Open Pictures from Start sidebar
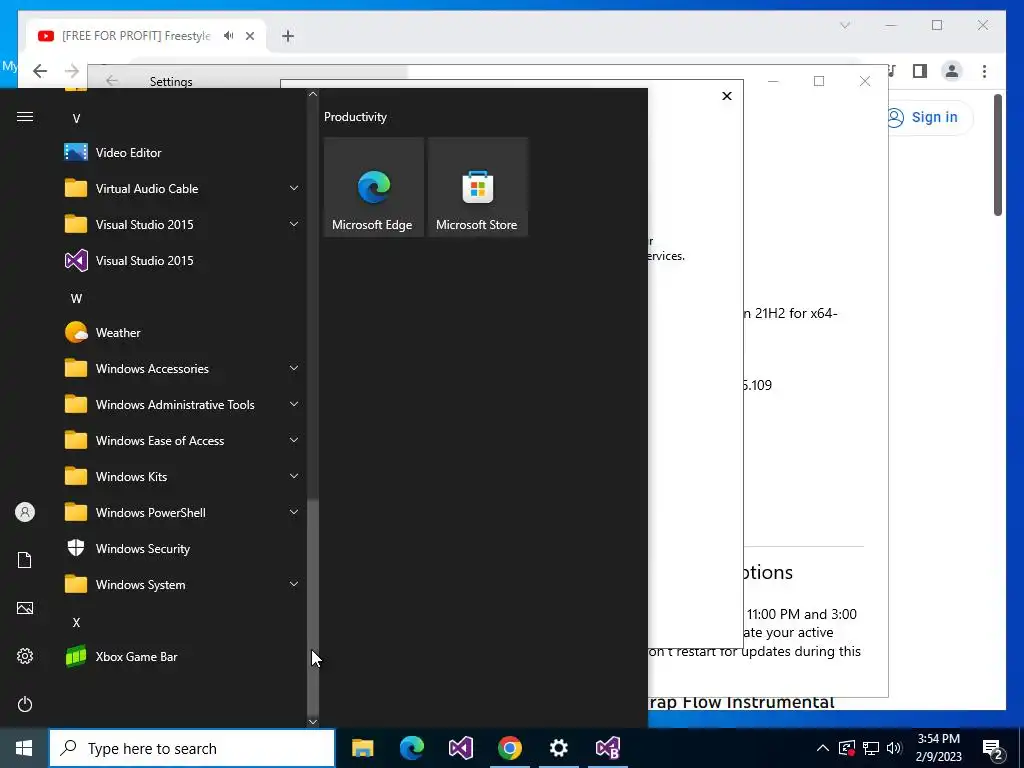 point(25,608)
